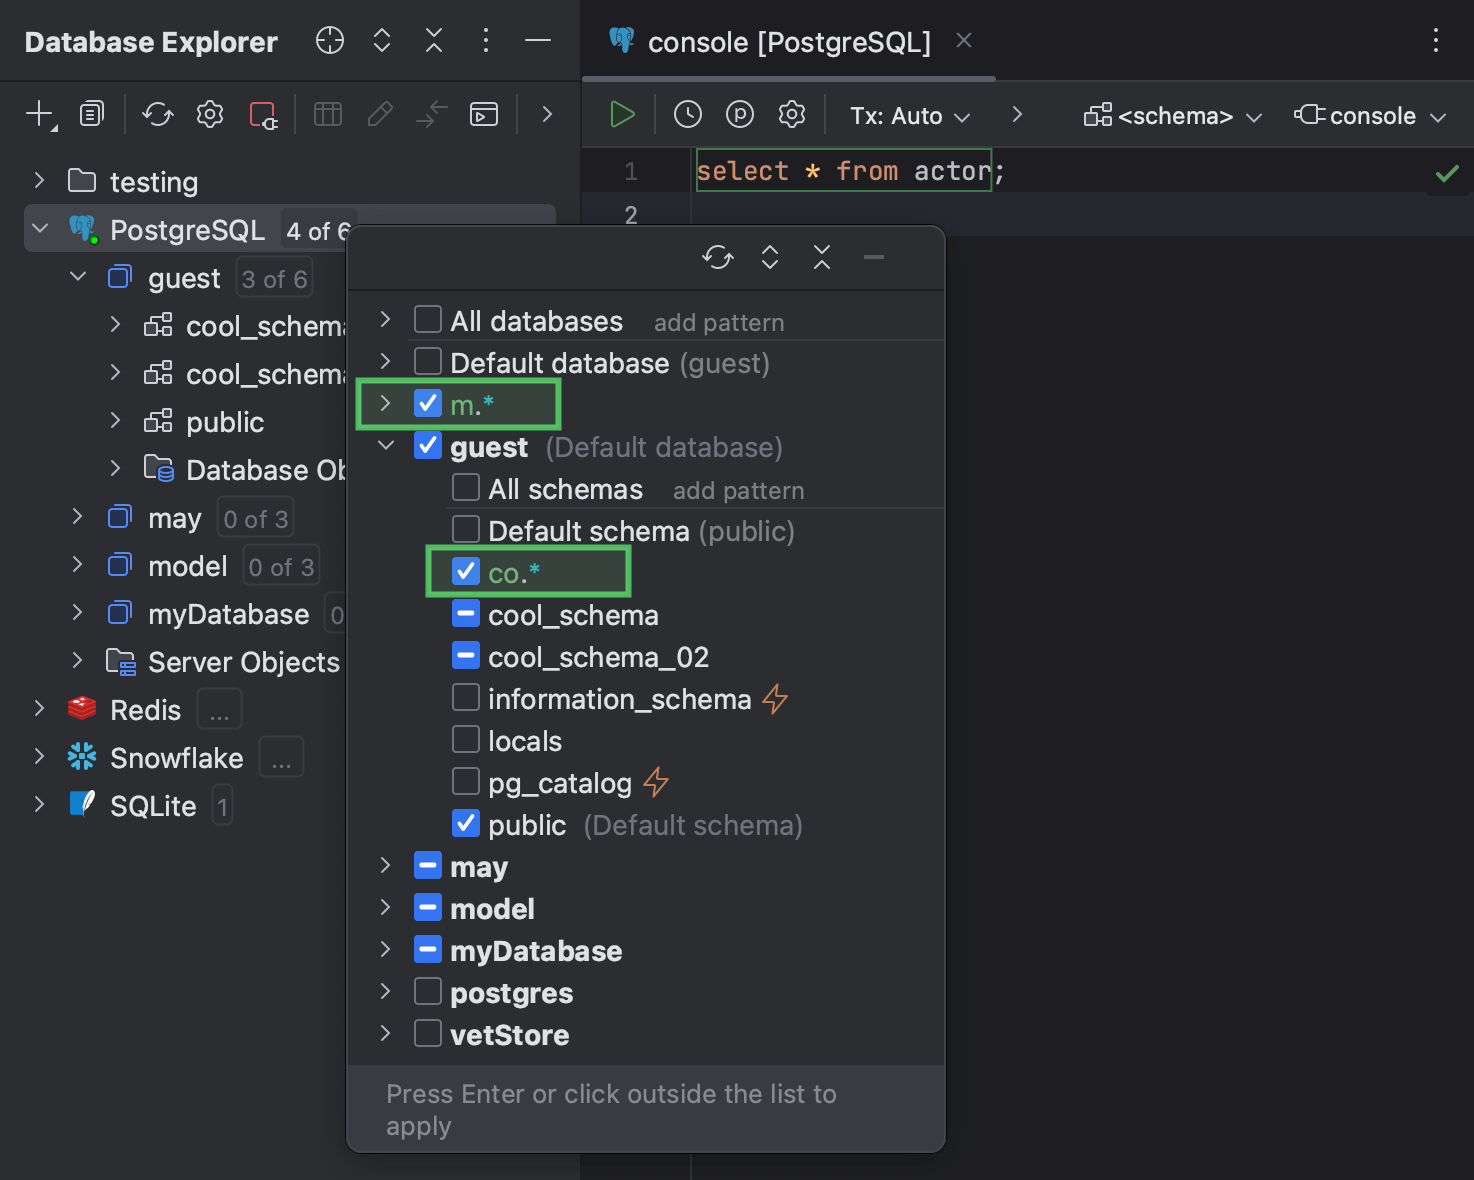Screen dimensions: 1474x1180
Task: Expand the may database in the popup
Action: click(x=385, y=866)
